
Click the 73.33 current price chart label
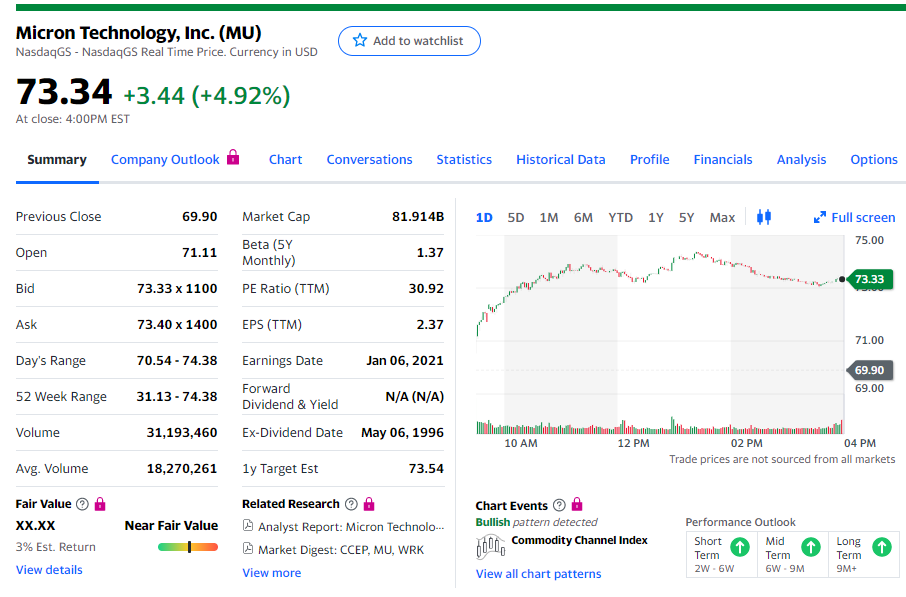coord(868,279)
